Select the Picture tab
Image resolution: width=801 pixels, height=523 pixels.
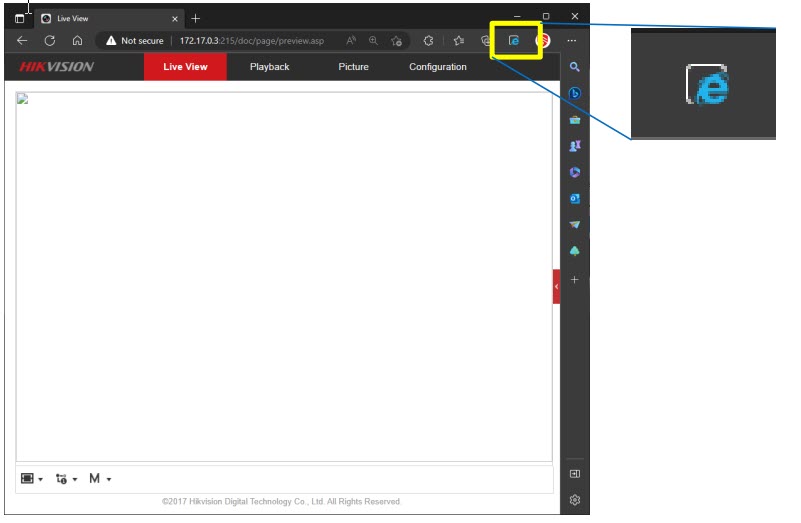[x=353, y=67]
